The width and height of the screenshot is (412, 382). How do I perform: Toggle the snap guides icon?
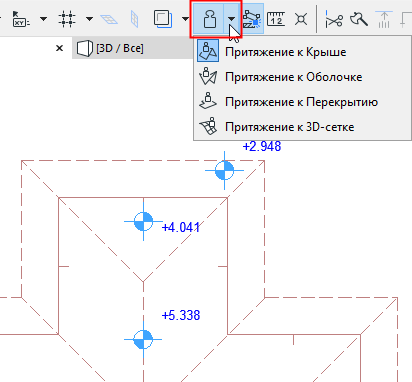[x=253, y=19]
